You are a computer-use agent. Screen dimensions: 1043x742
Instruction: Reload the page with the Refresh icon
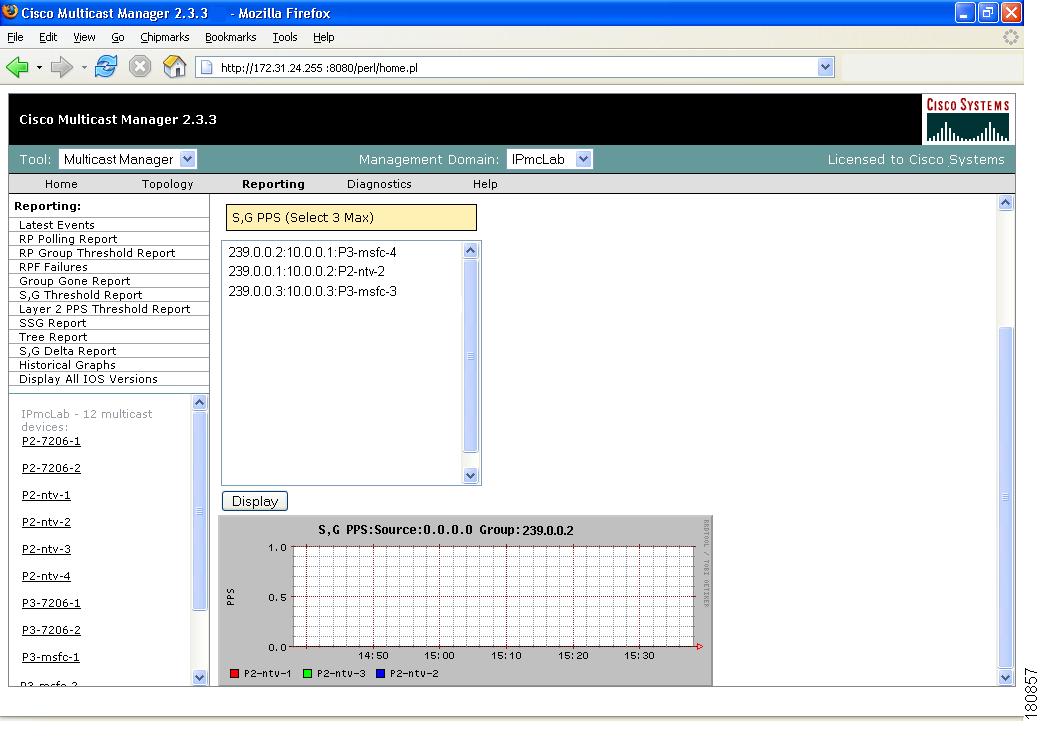click(x=106, y=67)
